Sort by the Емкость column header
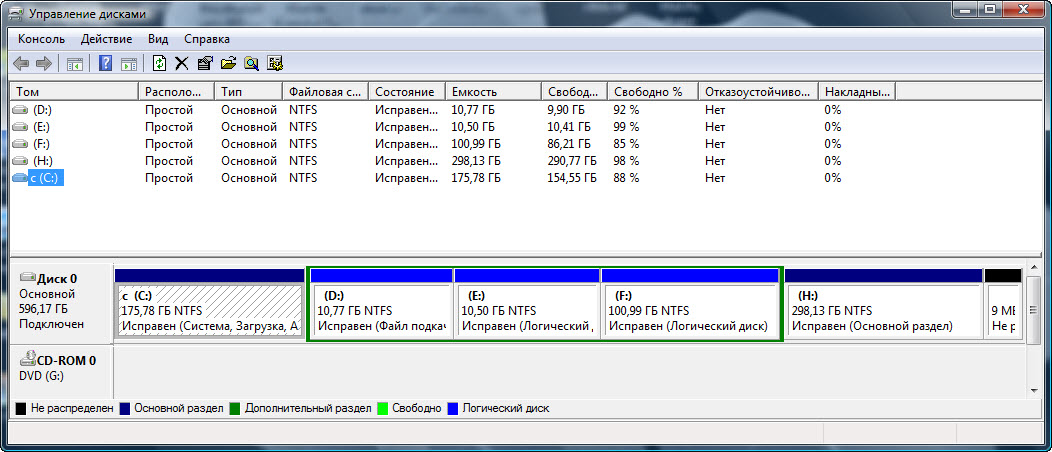The height and width of the screenshot is (452, 1052). pyautogui.click(x=493, y=92)
